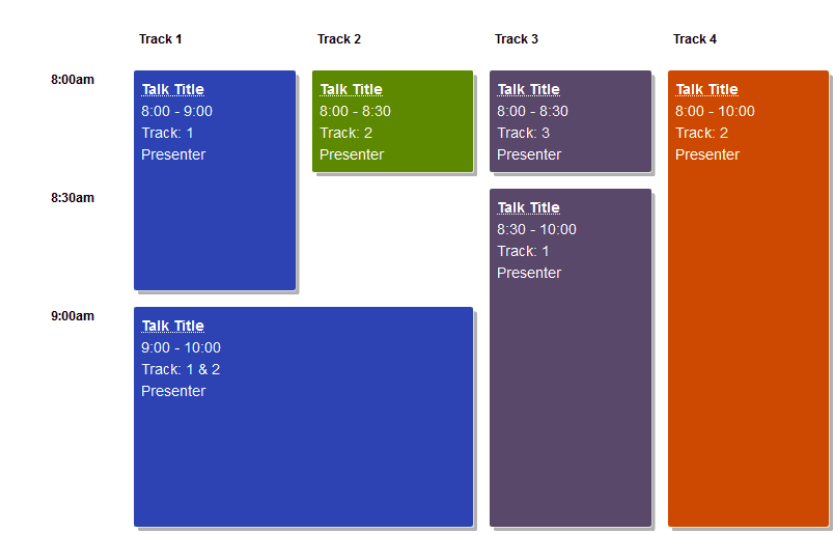Click the 8:30am time label
The image size is (840, 535).
pos(73,198)
